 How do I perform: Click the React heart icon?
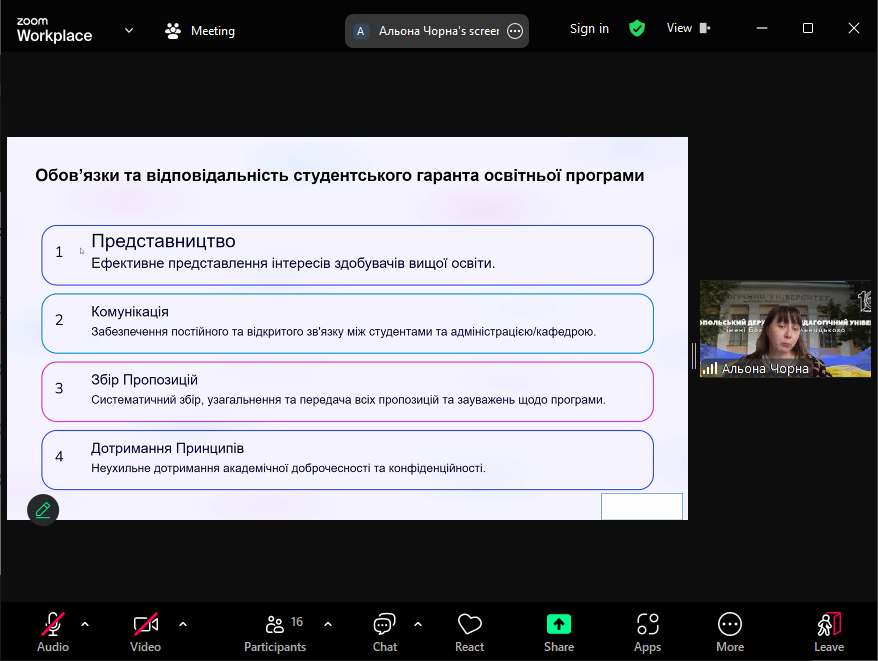click(x=469, y=625)
